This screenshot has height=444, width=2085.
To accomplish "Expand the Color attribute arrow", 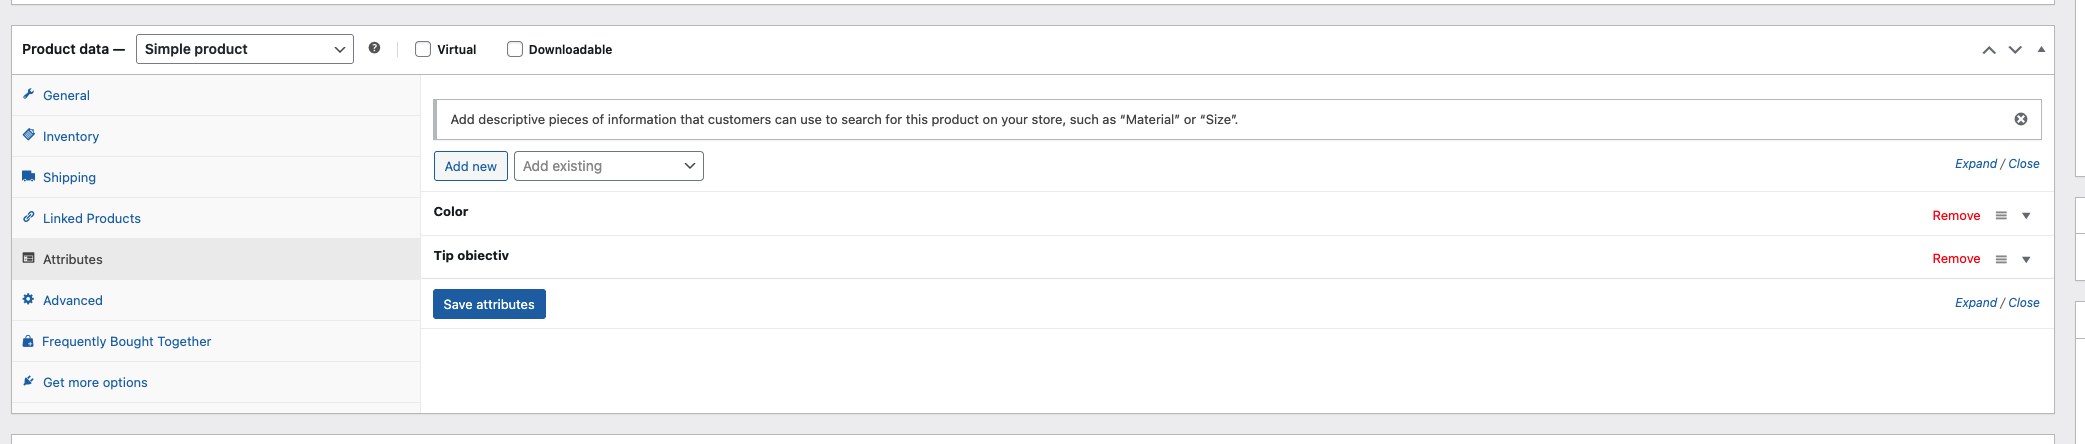I will click(x=2026, y=216).
